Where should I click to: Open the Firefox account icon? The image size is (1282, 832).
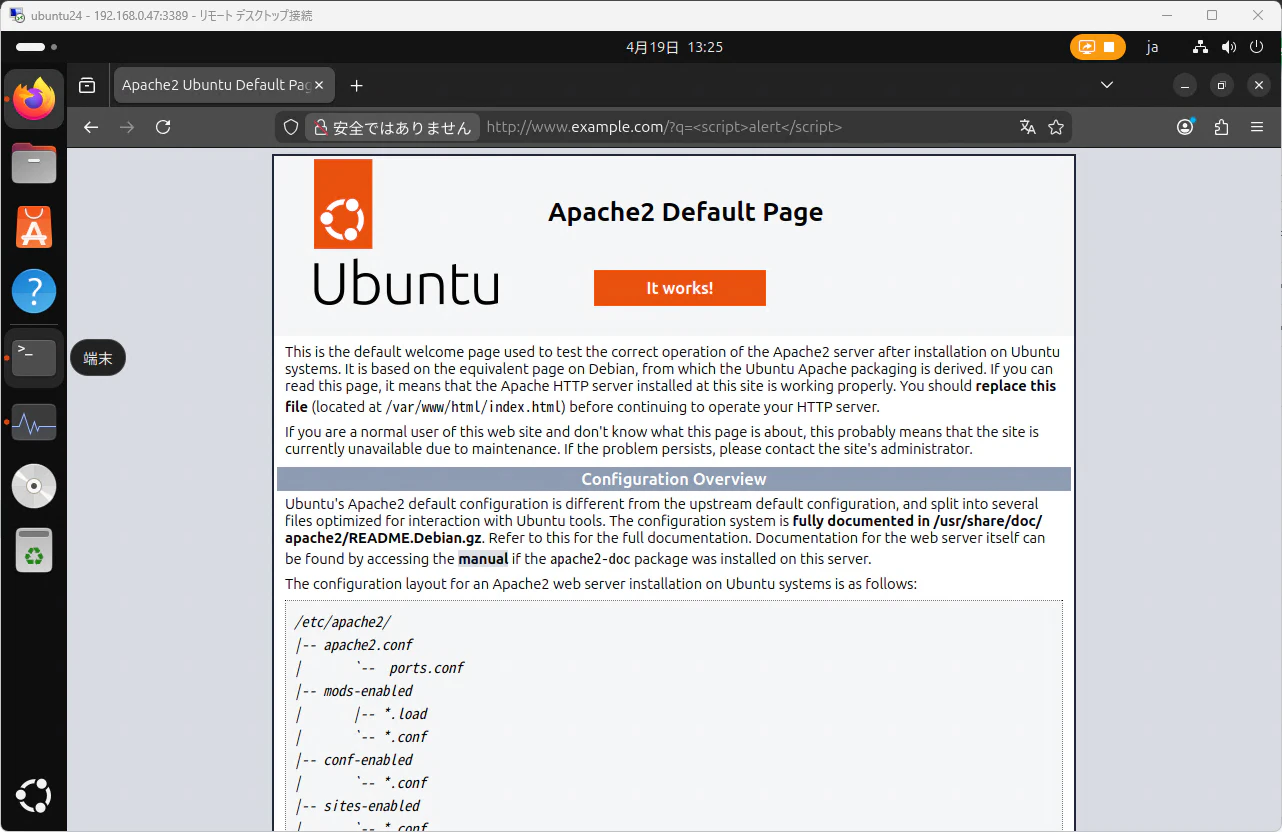coord(1185,127)
